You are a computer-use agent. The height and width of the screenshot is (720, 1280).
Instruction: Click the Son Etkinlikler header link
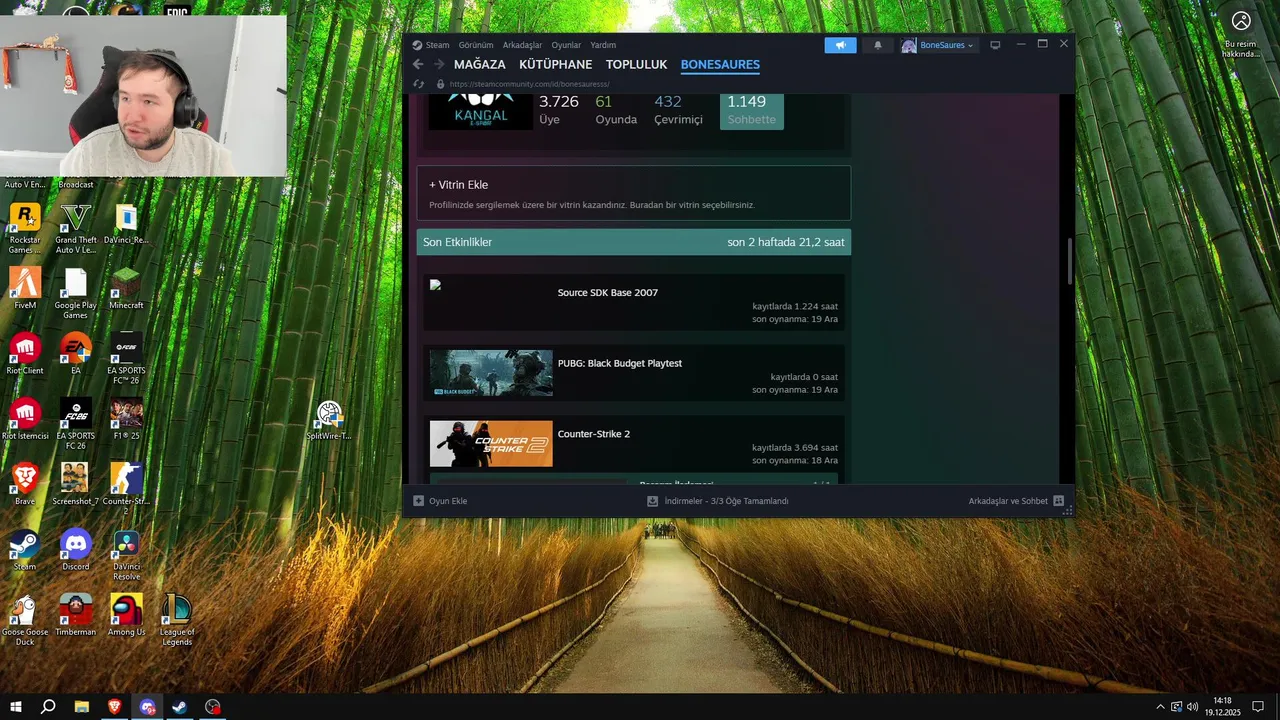pyautogui.click(x=457, y=242)
